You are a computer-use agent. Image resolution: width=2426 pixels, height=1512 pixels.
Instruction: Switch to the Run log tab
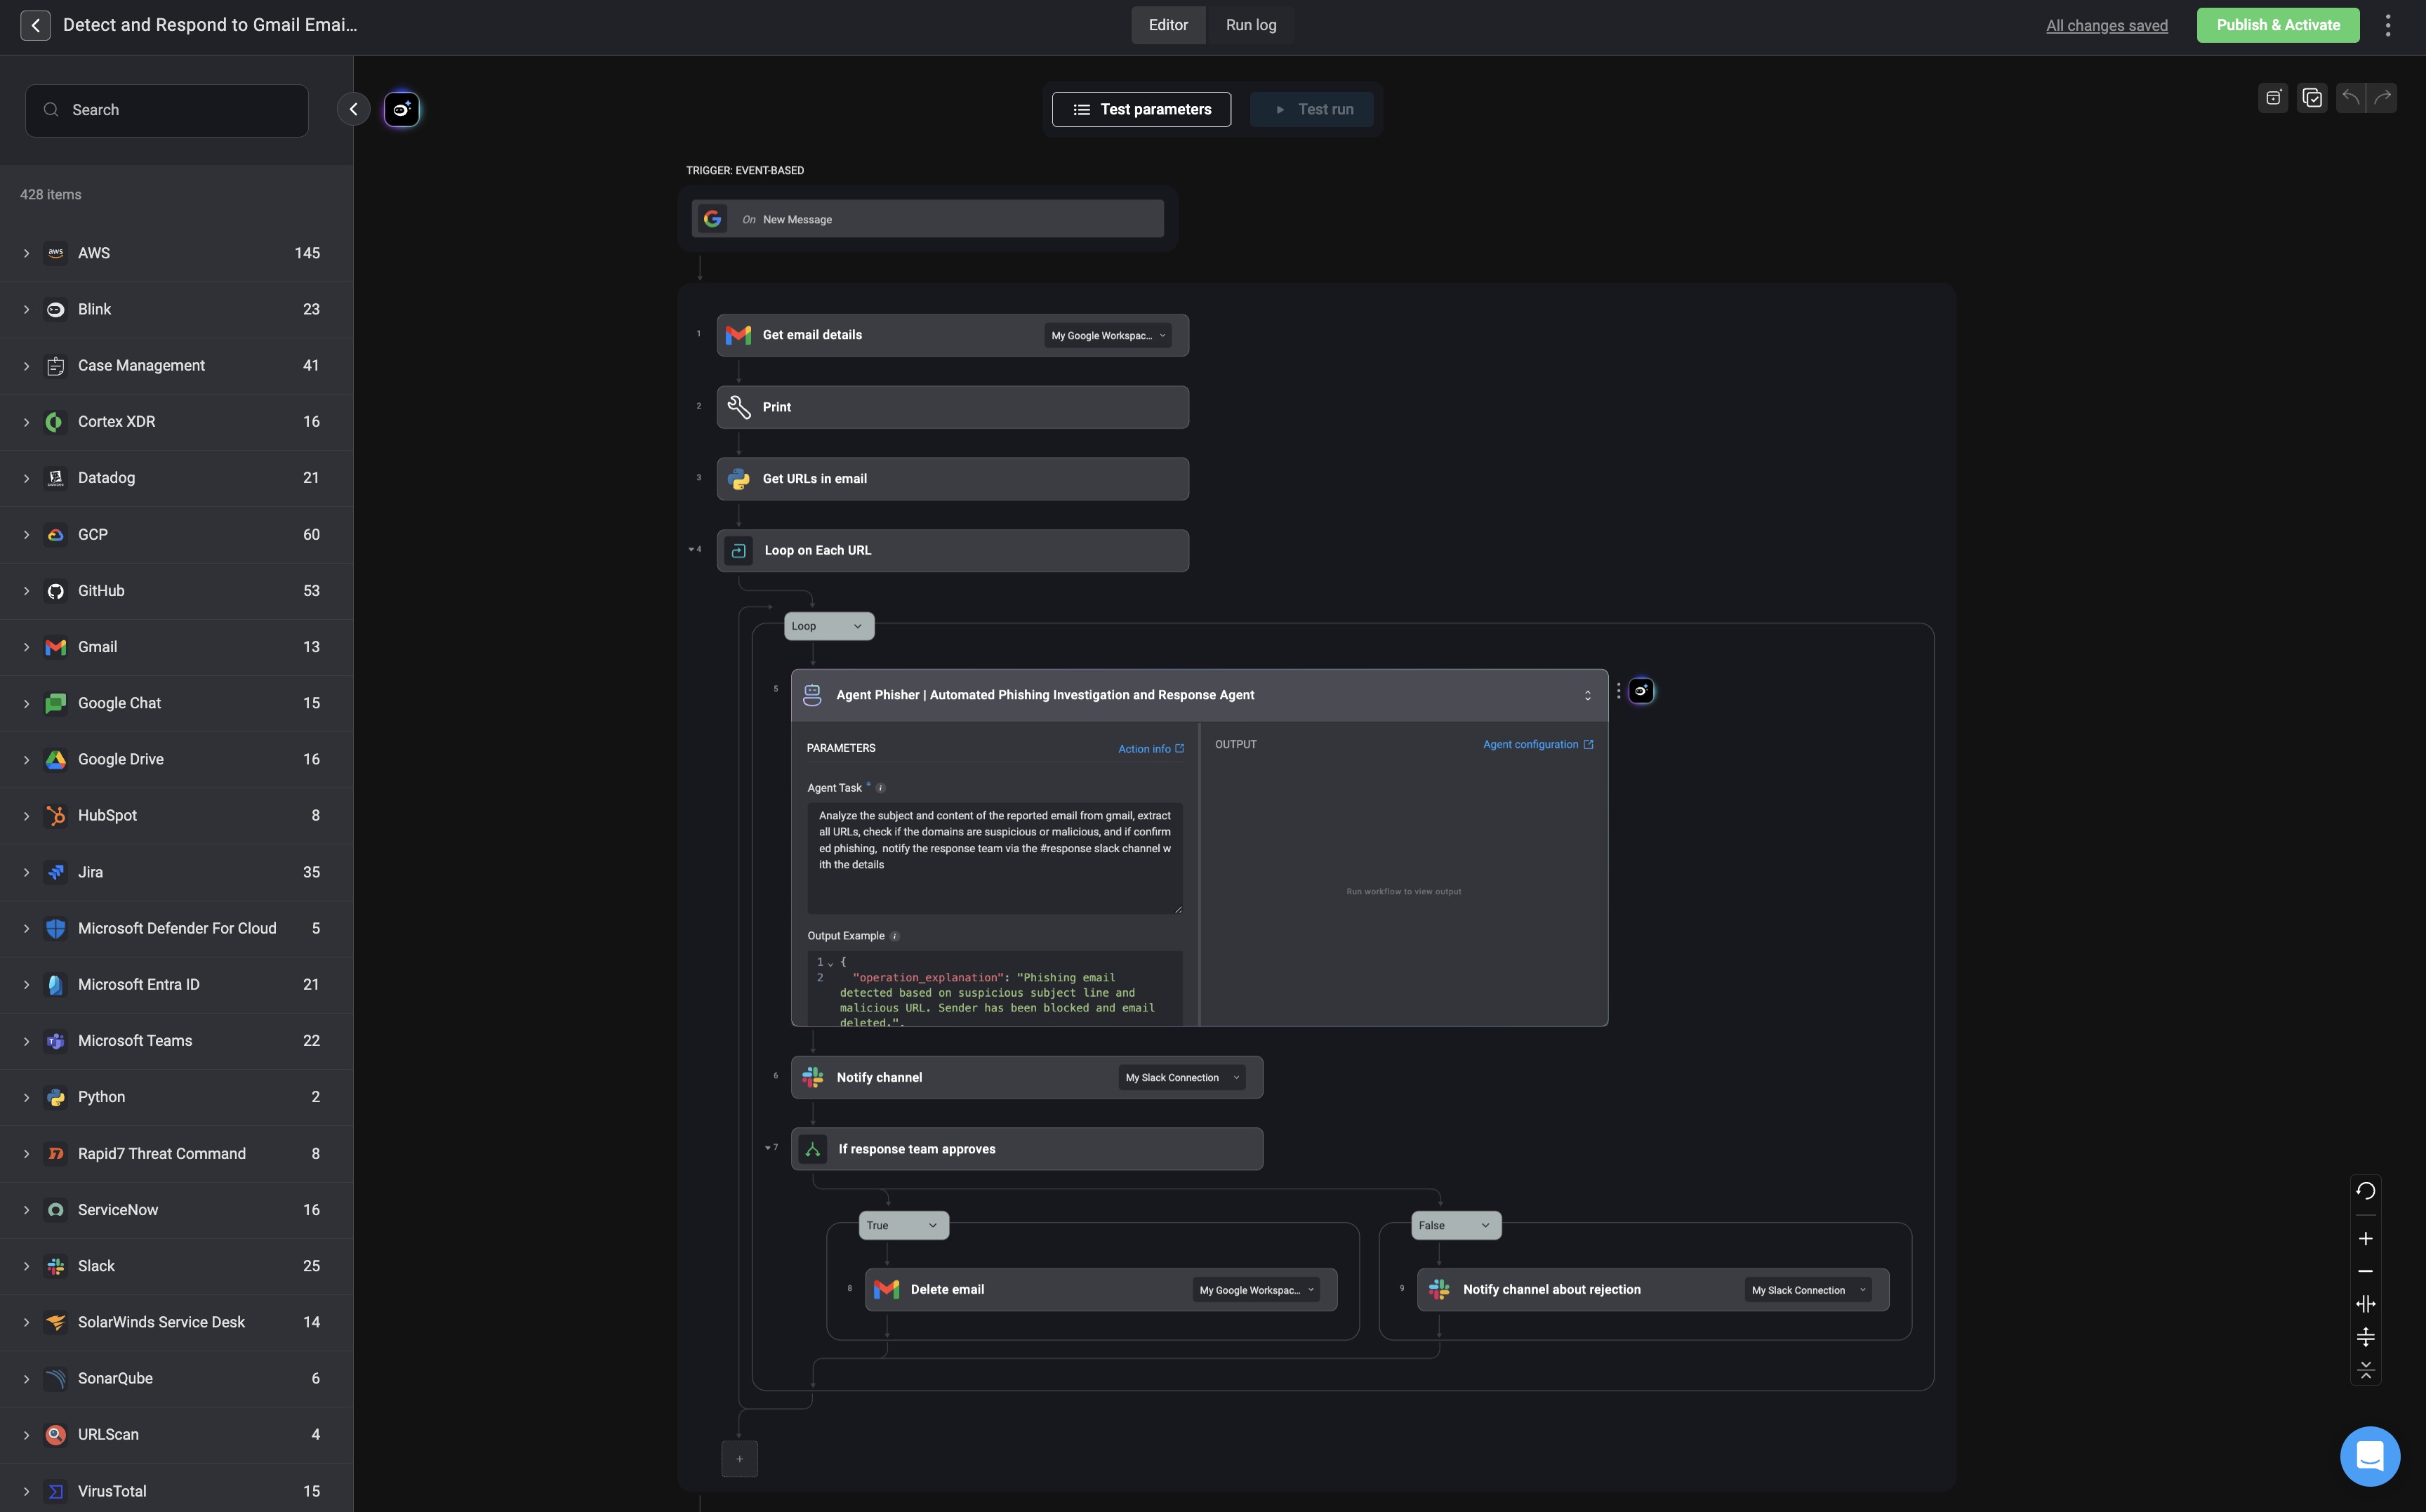point(1251,25)
